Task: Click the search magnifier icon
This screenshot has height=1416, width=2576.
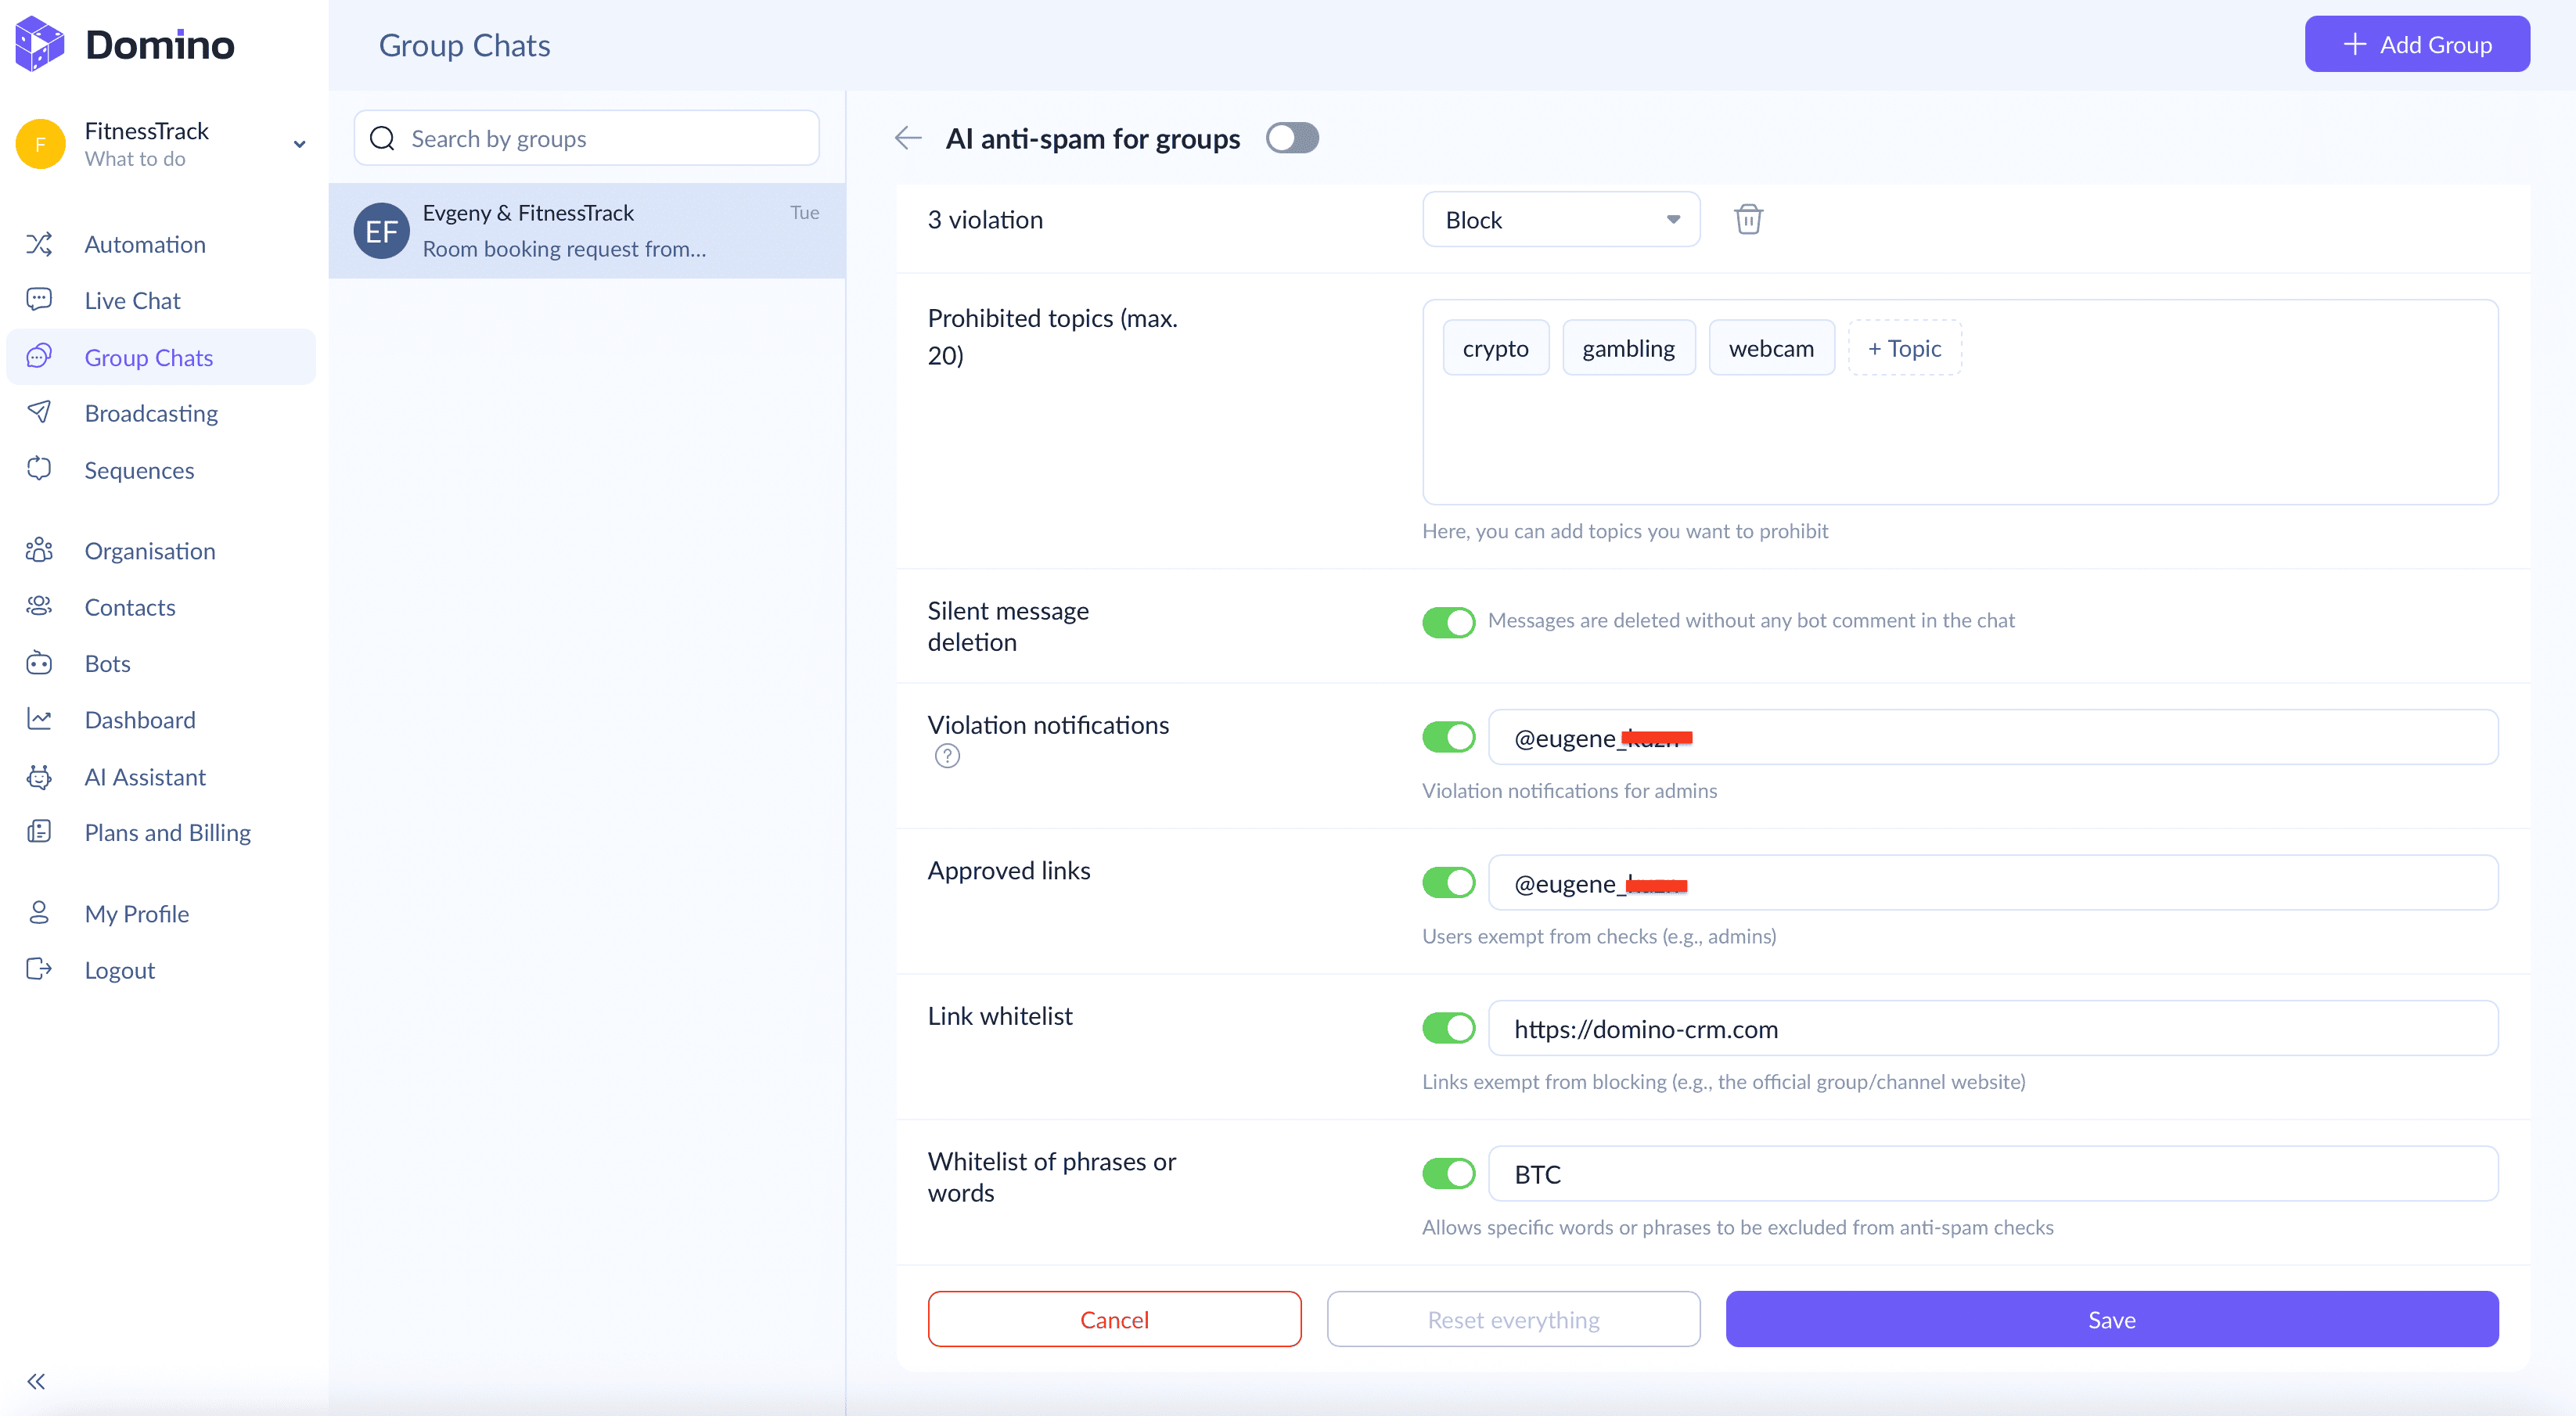Action: (x=383, y=138)
